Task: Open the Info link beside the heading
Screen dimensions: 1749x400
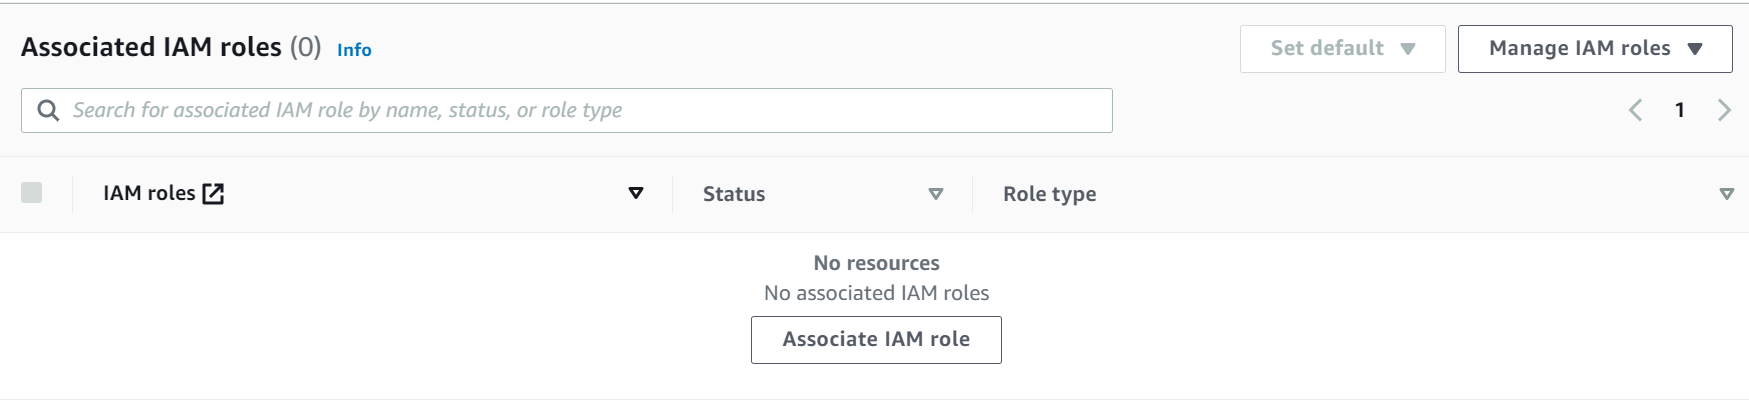Action: pyautogui.click(x=354, y=50)
